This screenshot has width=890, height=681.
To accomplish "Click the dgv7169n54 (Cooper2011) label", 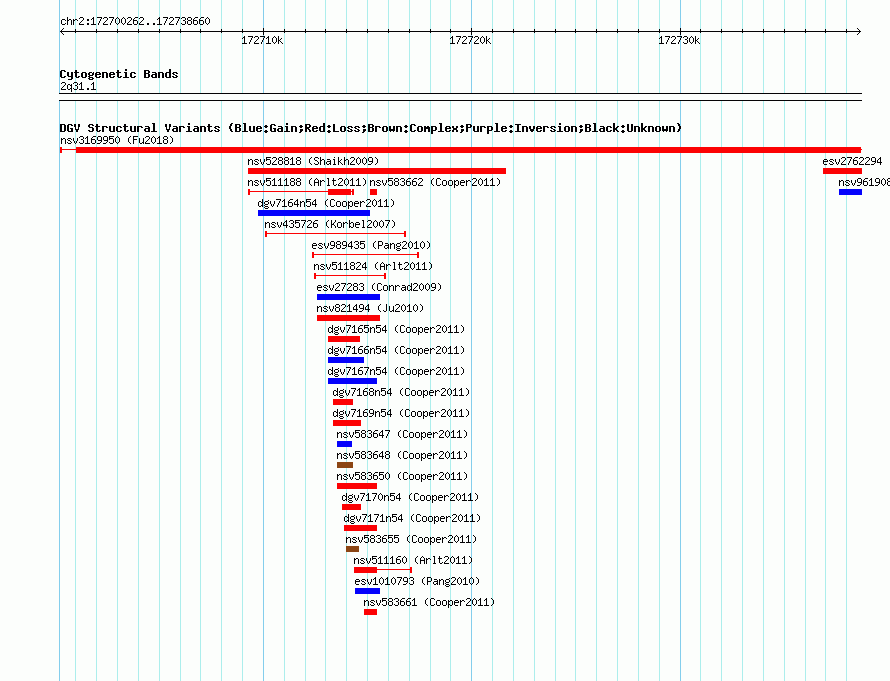I will [401, 413].
